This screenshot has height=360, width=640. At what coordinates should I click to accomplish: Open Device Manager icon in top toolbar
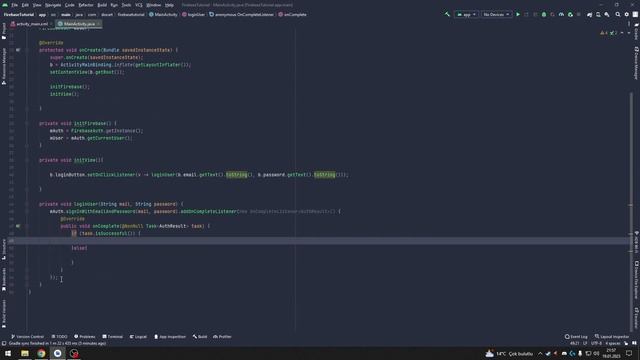point(598,14)
